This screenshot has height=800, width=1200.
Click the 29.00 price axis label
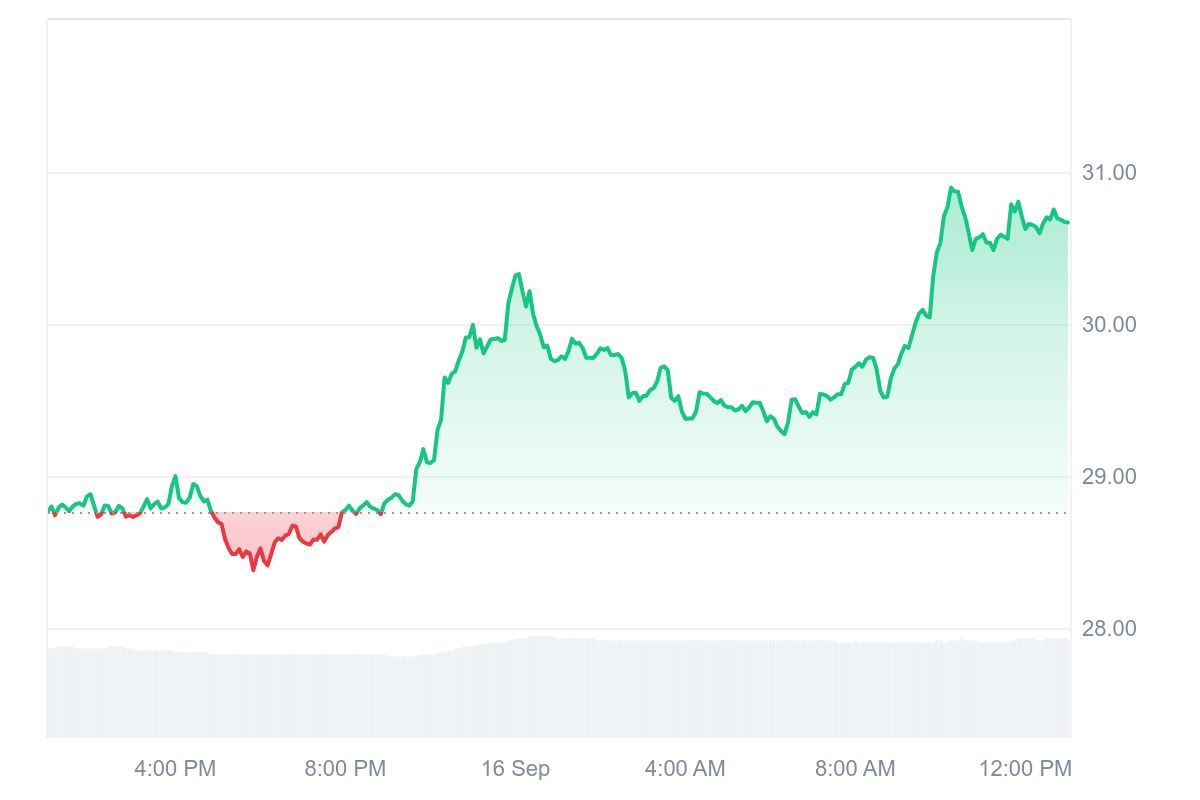[1109, 477]
